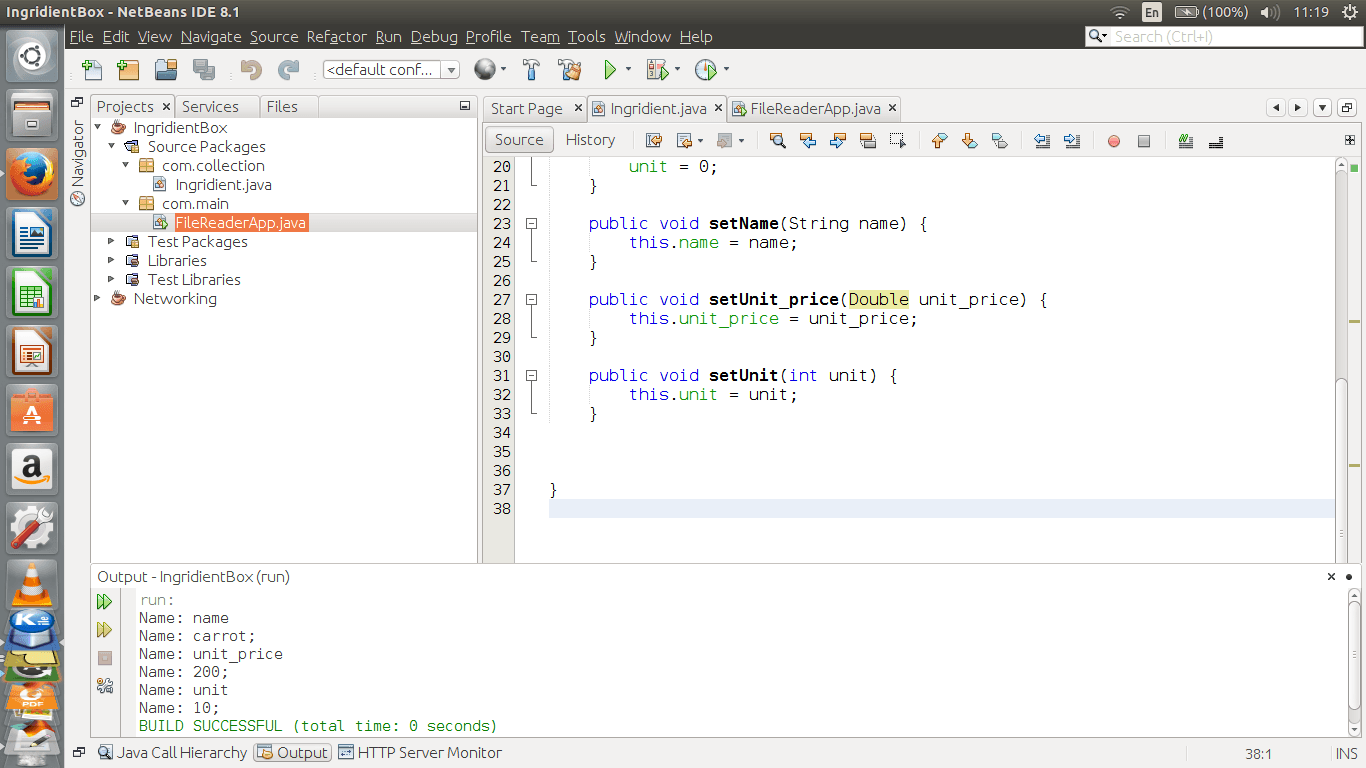This screenshot has width=1366, height=768.
Task: Switch to the FileReaderApp.java editor tab
Action: (x=814, y=109)
